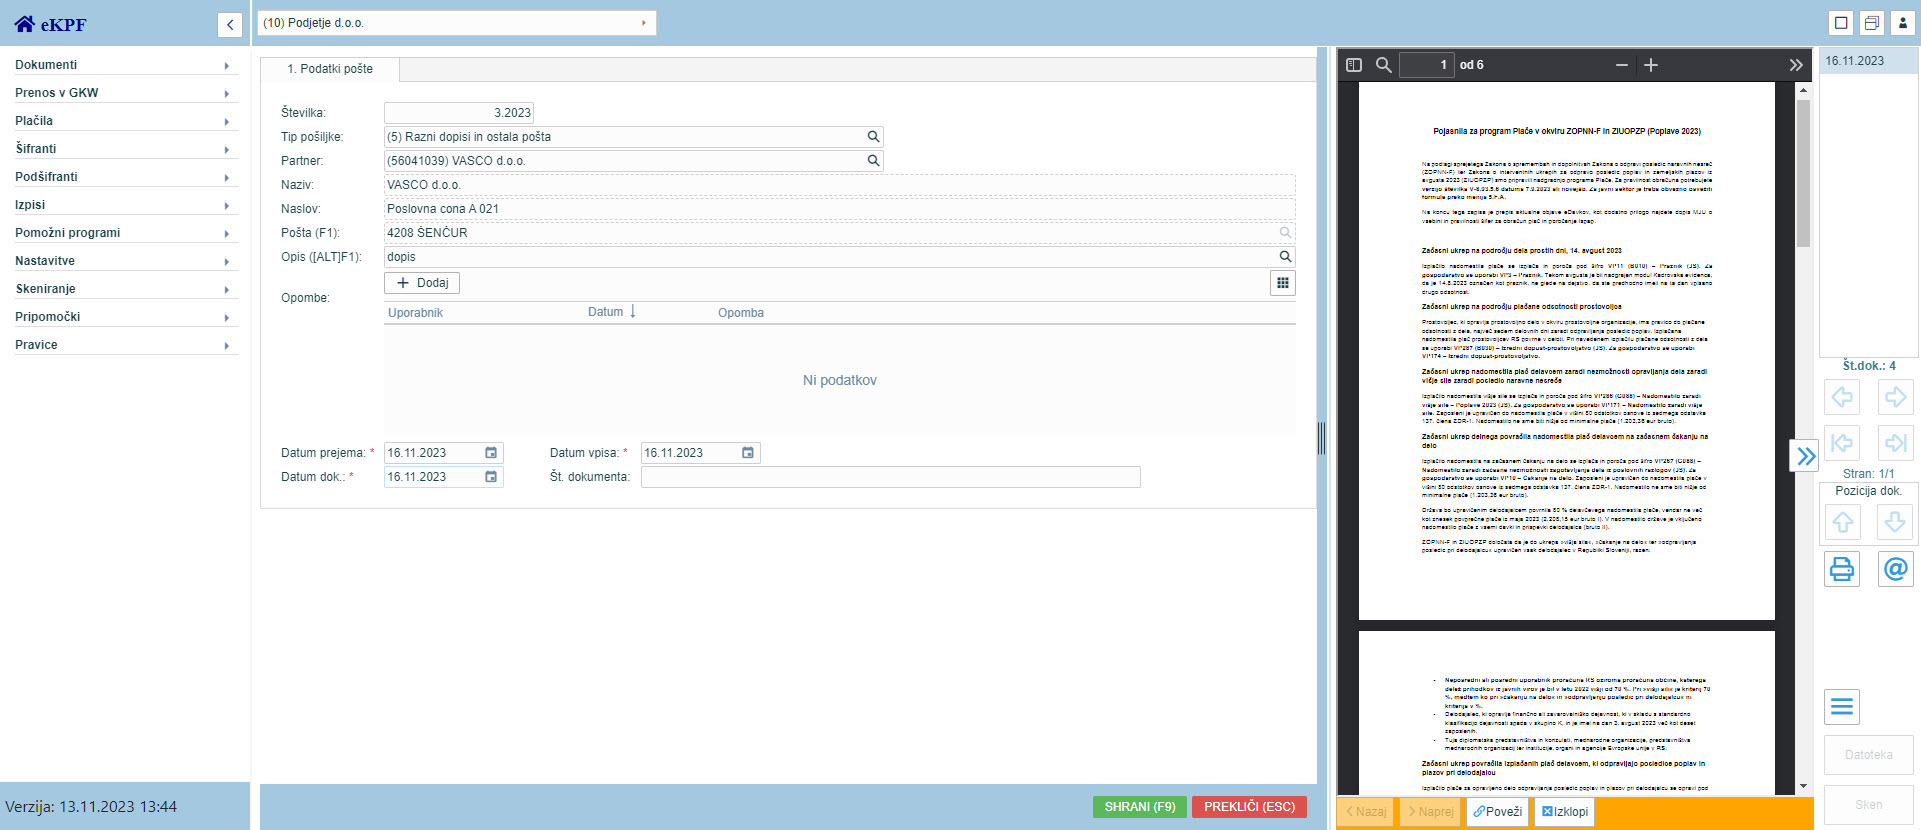
Task: Open the company dropdown (10) Podjetje d.o.o.
Action: click(x=457, y=23)
